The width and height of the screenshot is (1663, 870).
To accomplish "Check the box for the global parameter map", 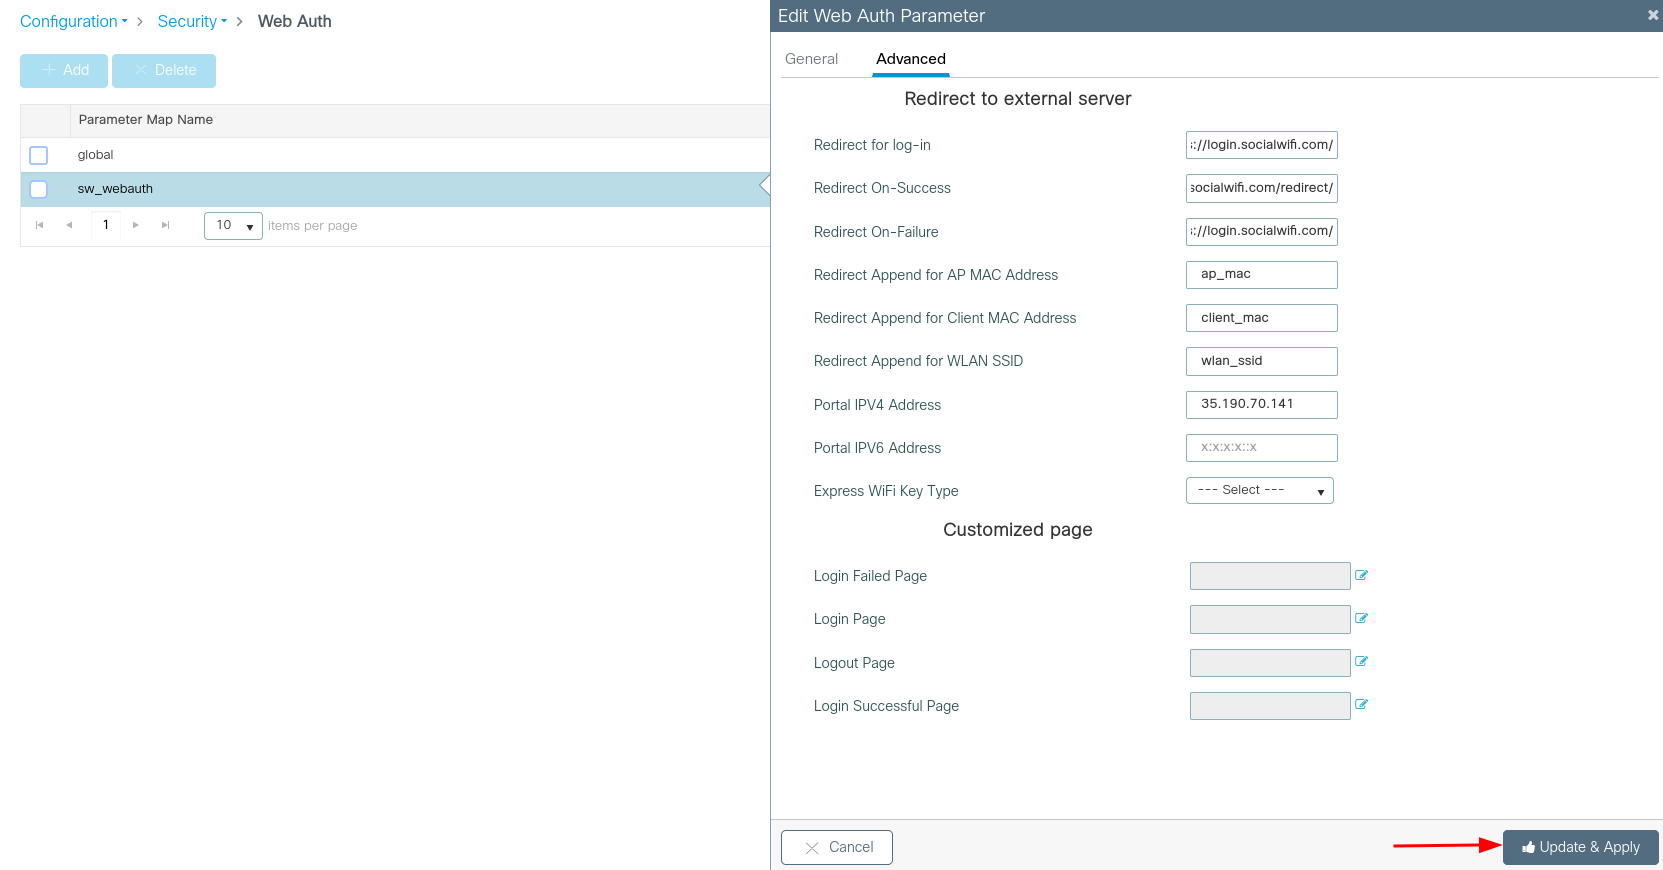I will click(39, 155).
